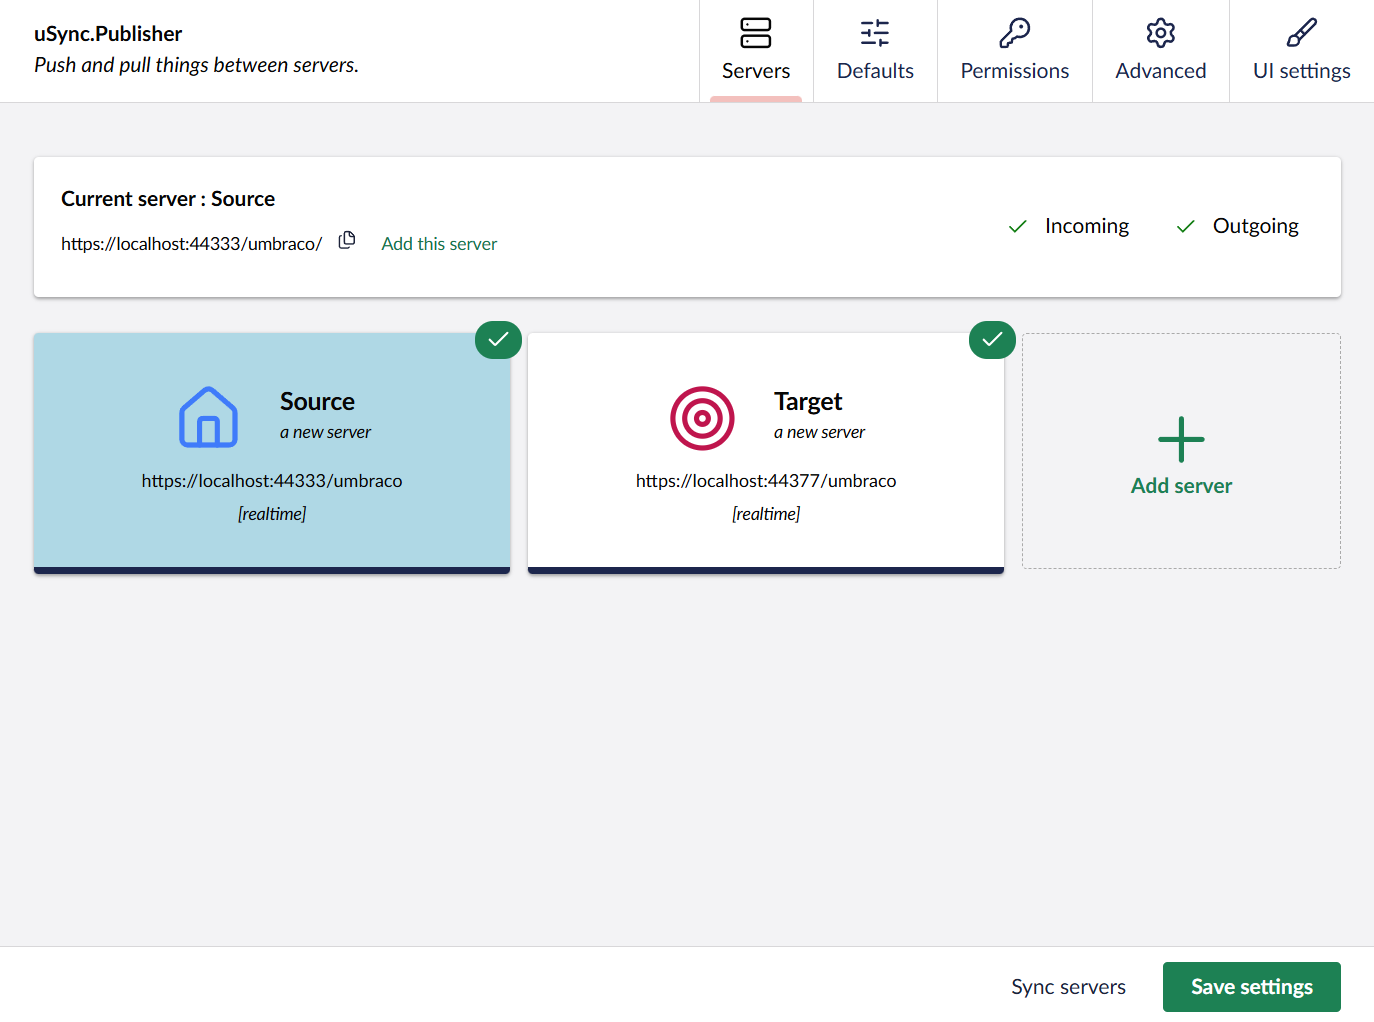Click the copy icon next to the localhost URL
Viewport: 1374px width, 1022px height.
(347, 240)
